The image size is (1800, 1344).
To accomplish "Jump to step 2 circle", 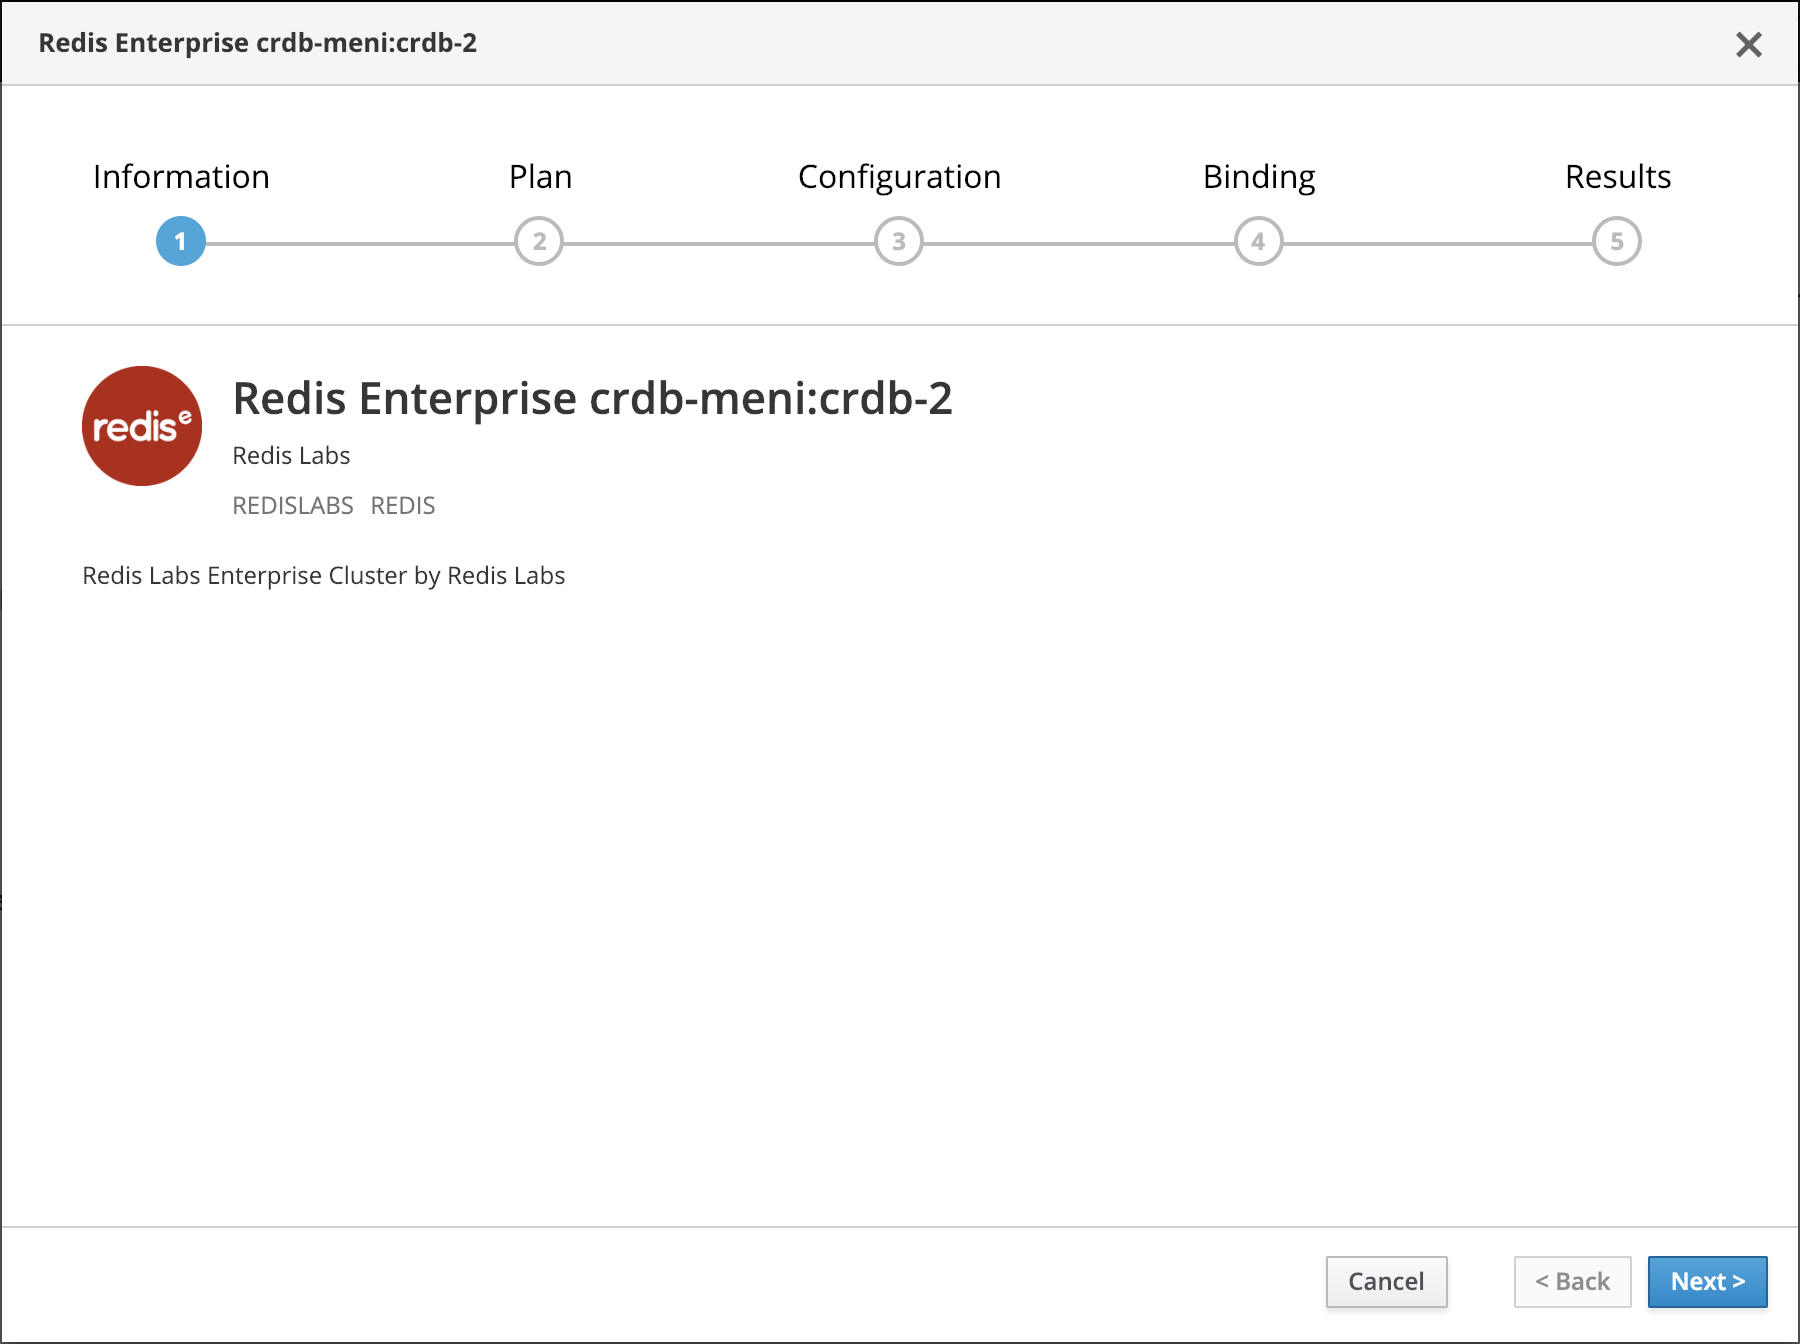I will pyautogui.click(x=539, y=241).
